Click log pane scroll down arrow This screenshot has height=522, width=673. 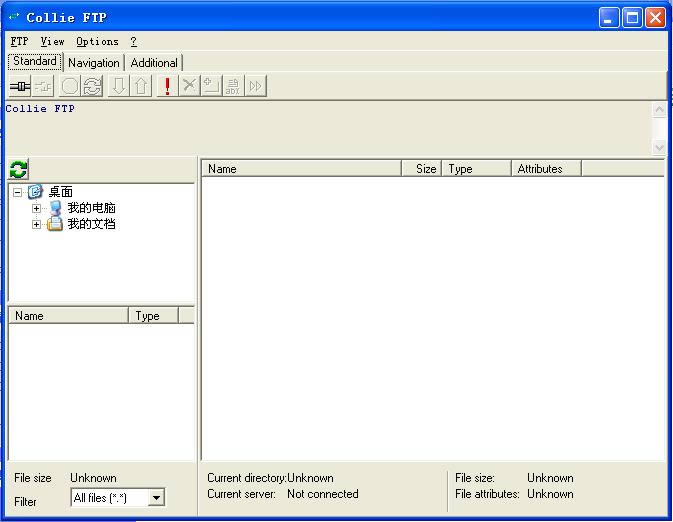[659, 148]
